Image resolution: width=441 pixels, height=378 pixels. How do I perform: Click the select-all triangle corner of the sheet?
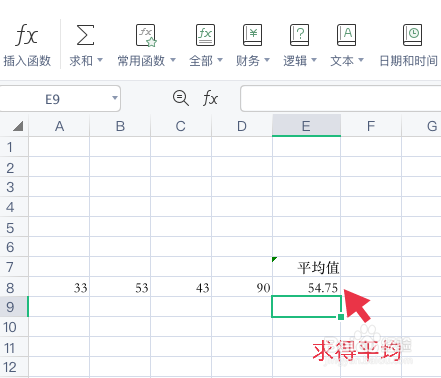coord(18,126)
